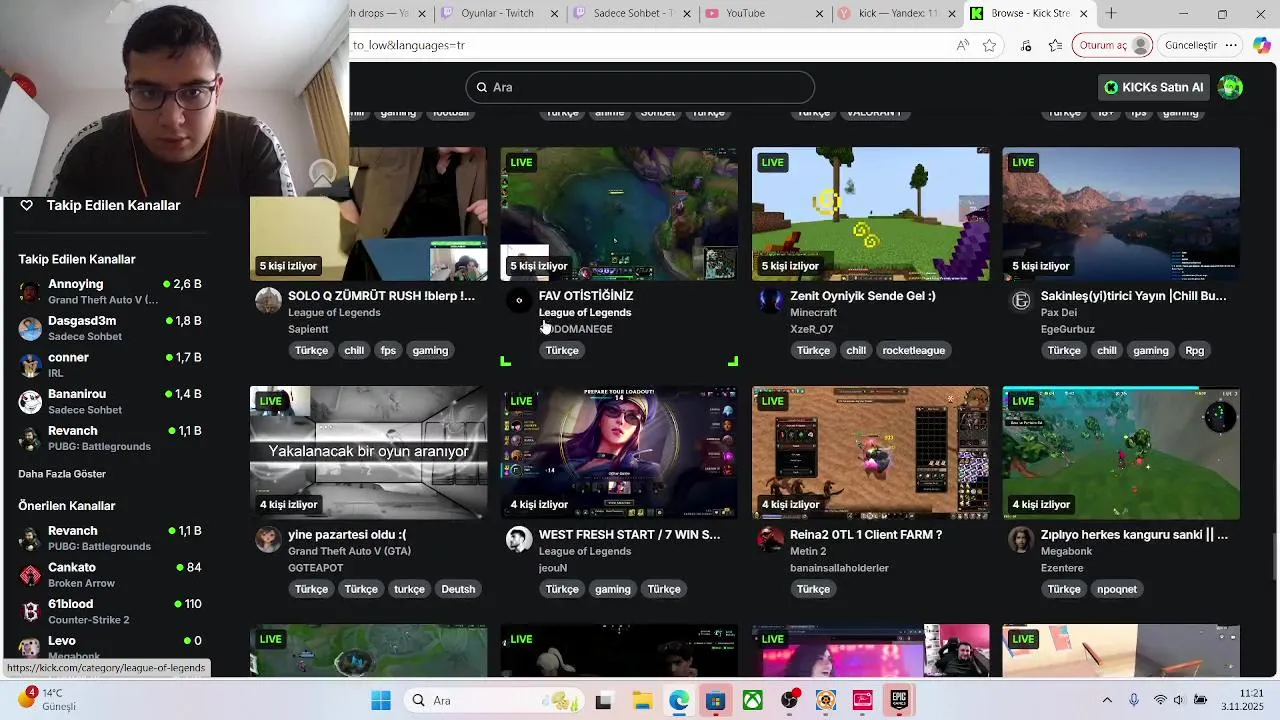Open Metin 2 category link
1280x720 pixels.
pos(808,551)
